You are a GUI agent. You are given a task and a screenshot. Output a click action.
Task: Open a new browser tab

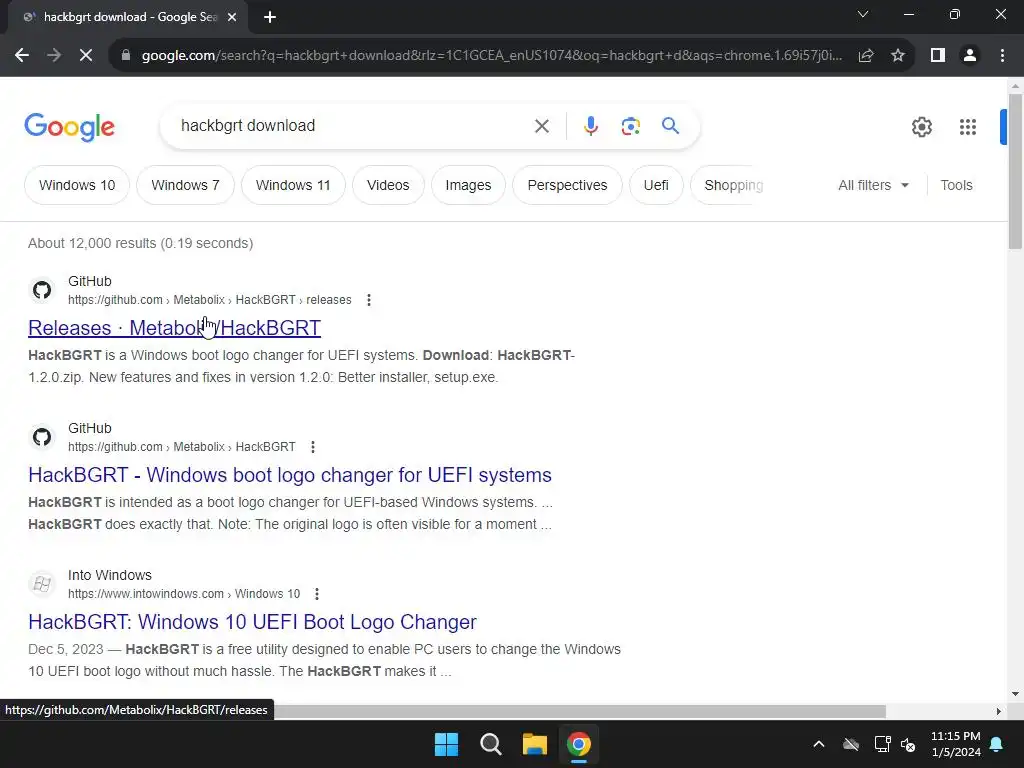tap(270, 18)
